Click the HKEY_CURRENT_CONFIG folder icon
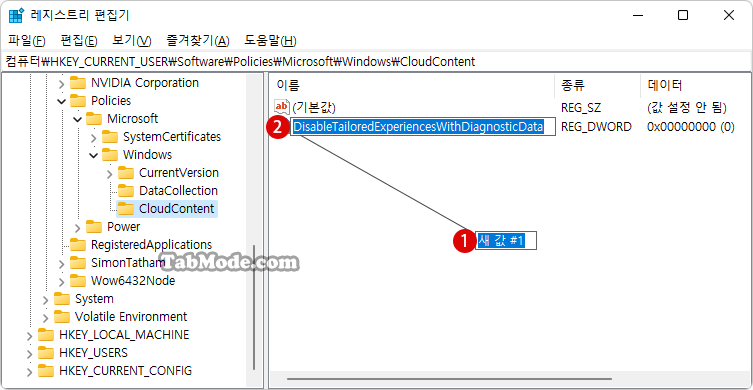Viewport: 753px width, 390px height. [46, 371]
